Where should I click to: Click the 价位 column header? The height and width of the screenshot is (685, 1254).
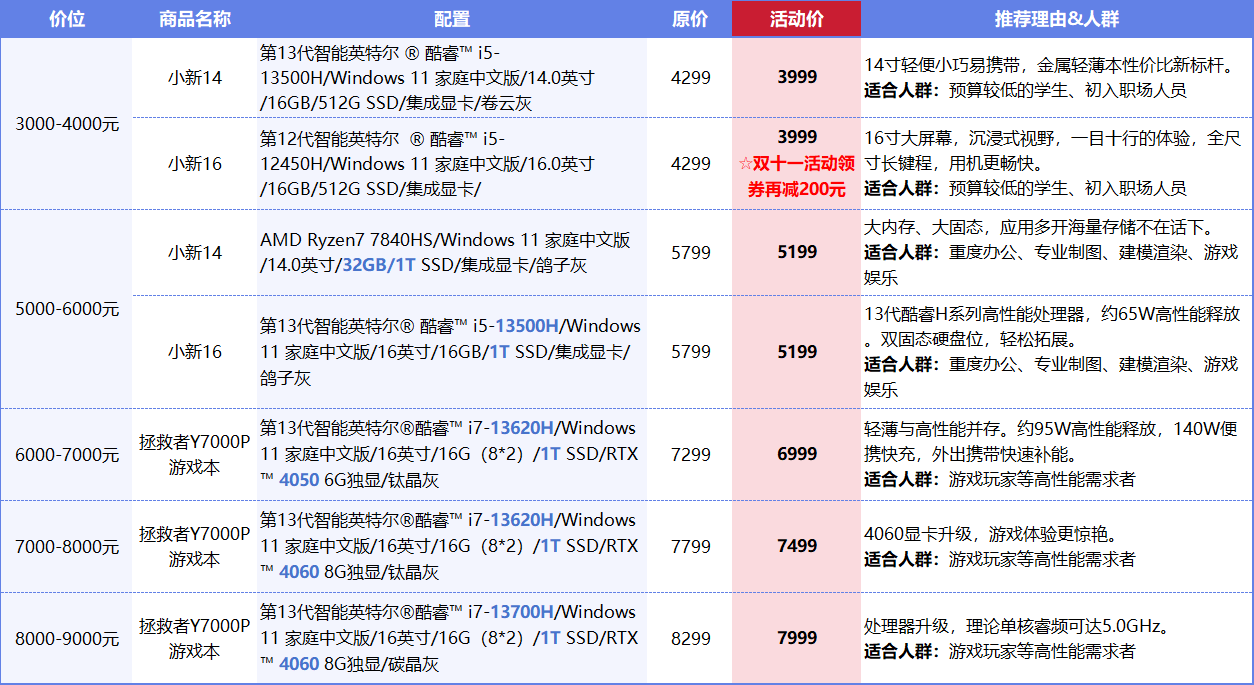point(67,19)
